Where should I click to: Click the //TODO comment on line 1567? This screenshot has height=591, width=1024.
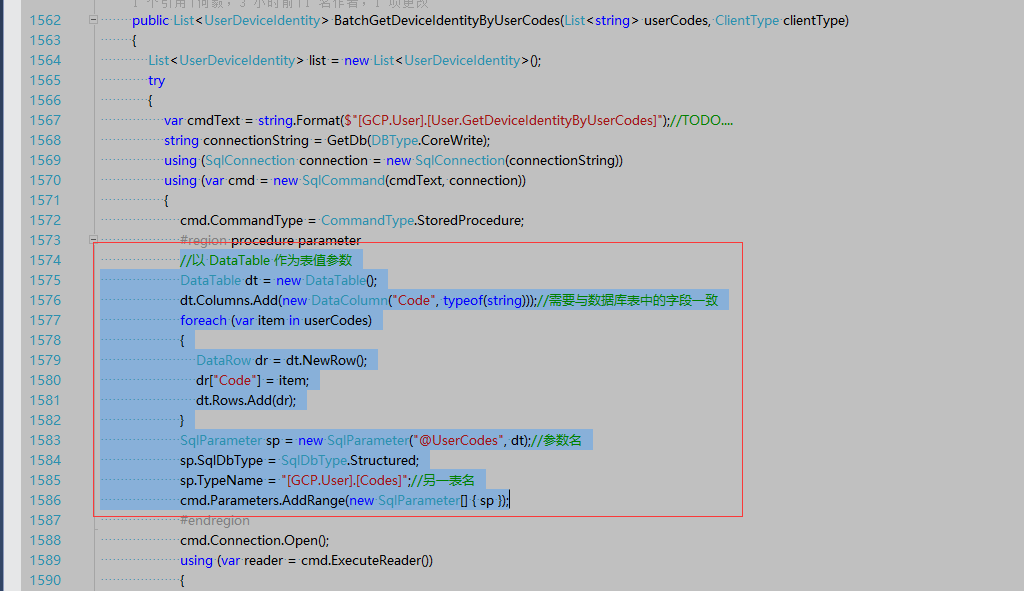[701, 120]
